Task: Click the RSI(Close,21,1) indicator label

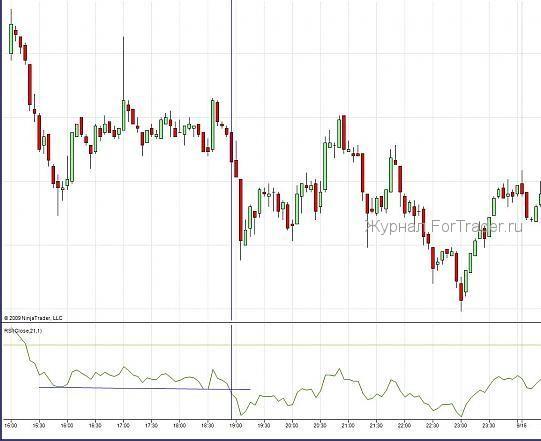Action: click(x=23, y=331)
